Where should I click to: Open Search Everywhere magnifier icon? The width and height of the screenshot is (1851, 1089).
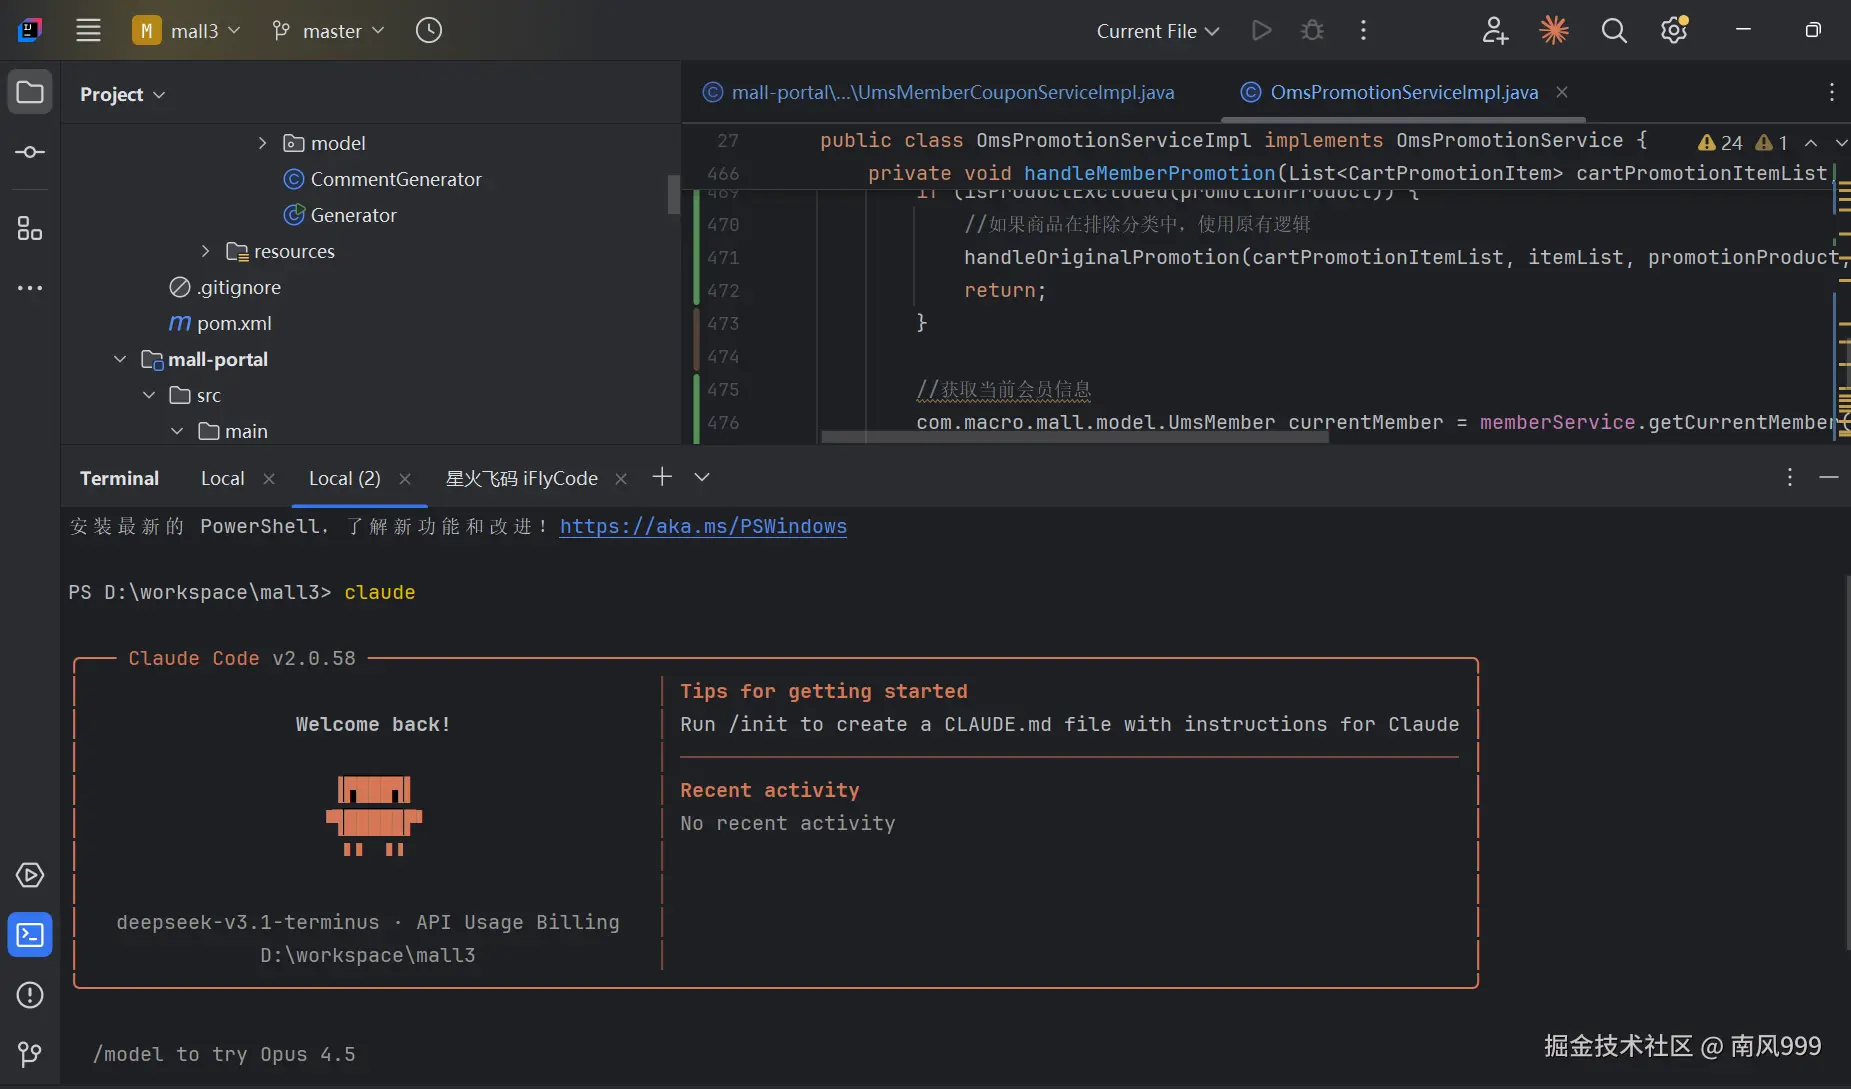[x=1614, y=31]
